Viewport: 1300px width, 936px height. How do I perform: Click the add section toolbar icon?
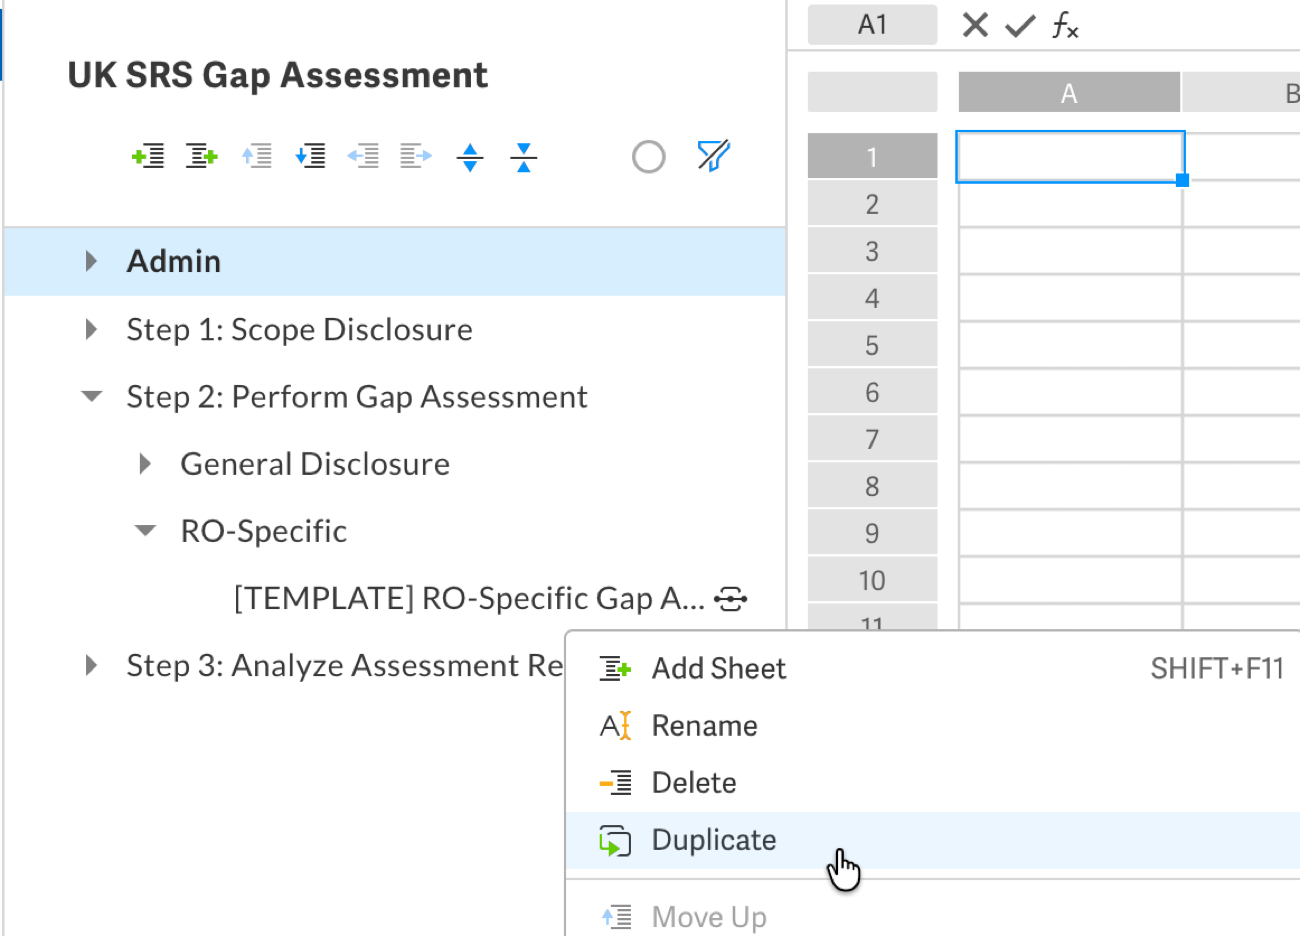(x=148, y=156)
